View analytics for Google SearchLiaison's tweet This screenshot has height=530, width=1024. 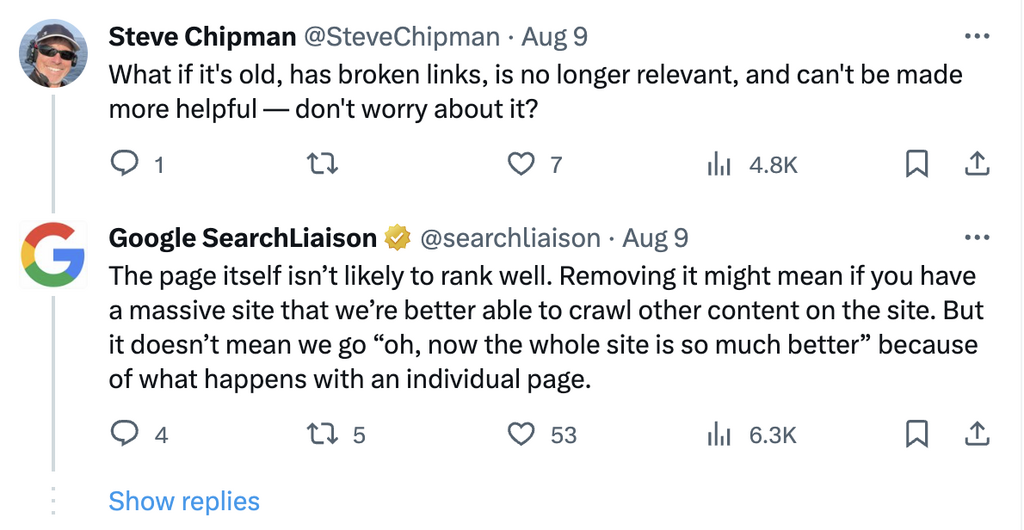coord(720,434)
